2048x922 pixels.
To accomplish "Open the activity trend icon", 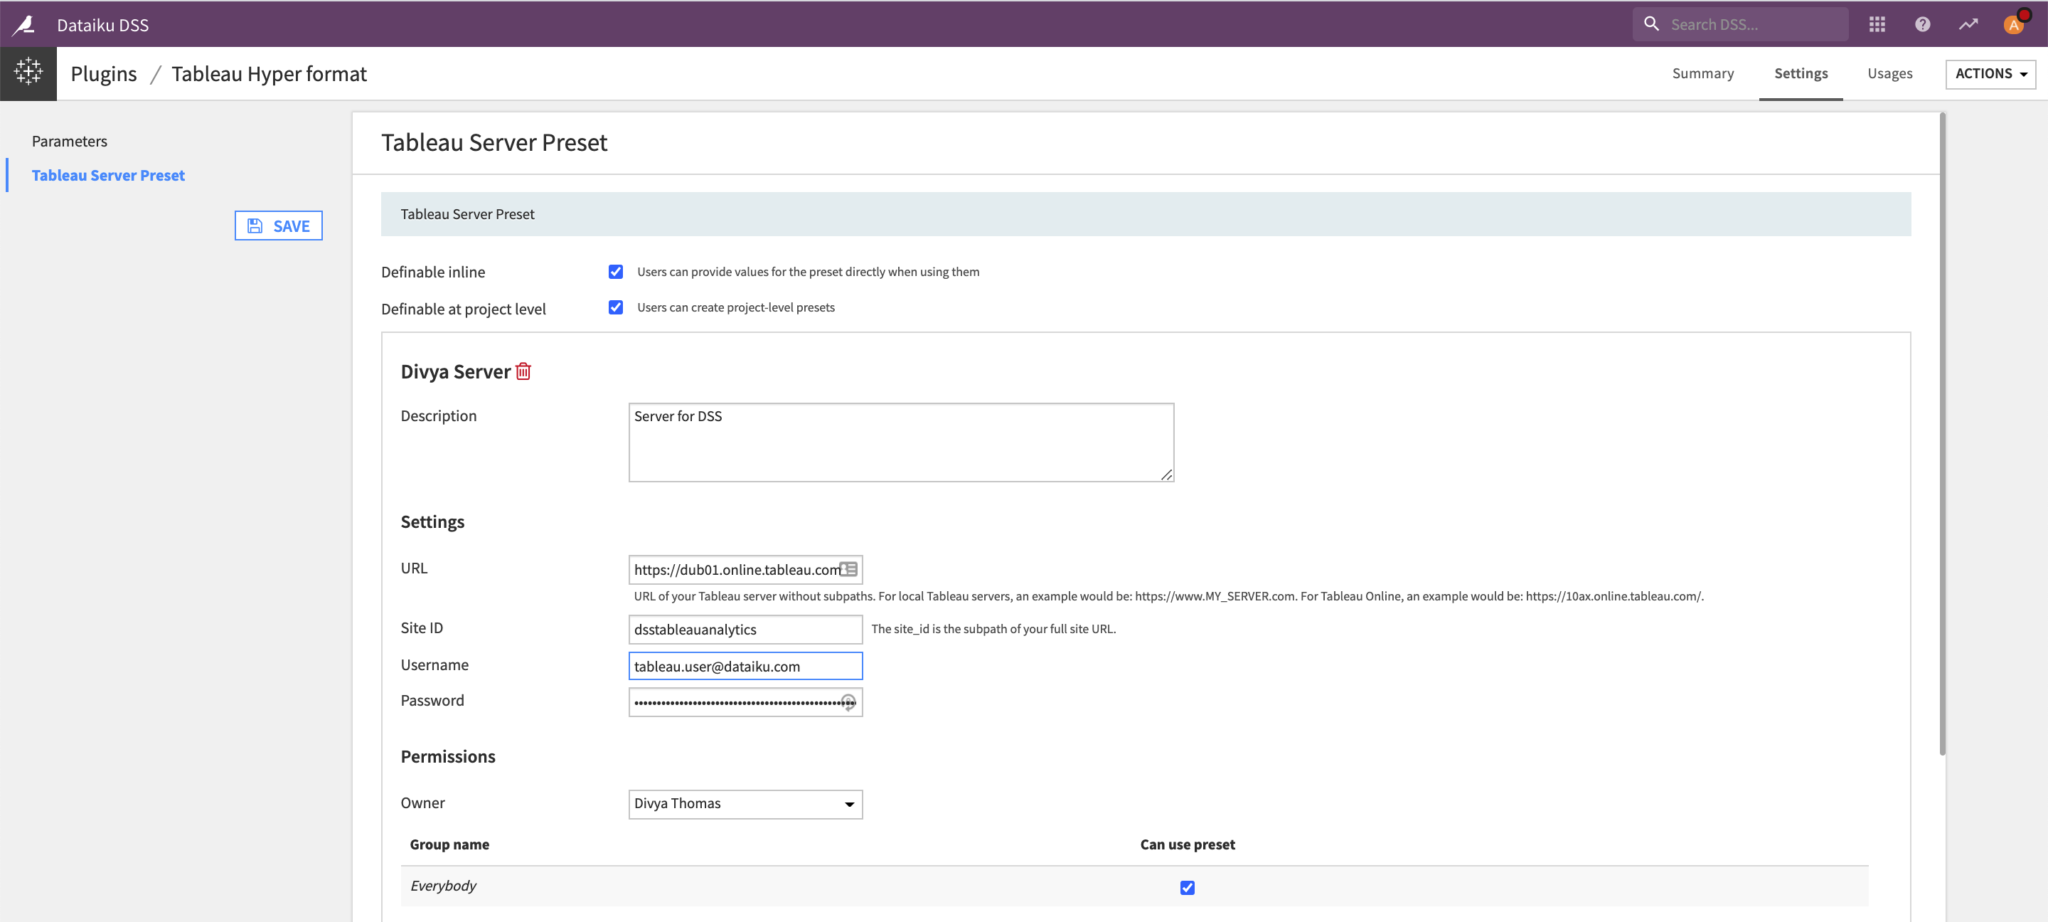I will [1968, 24].
